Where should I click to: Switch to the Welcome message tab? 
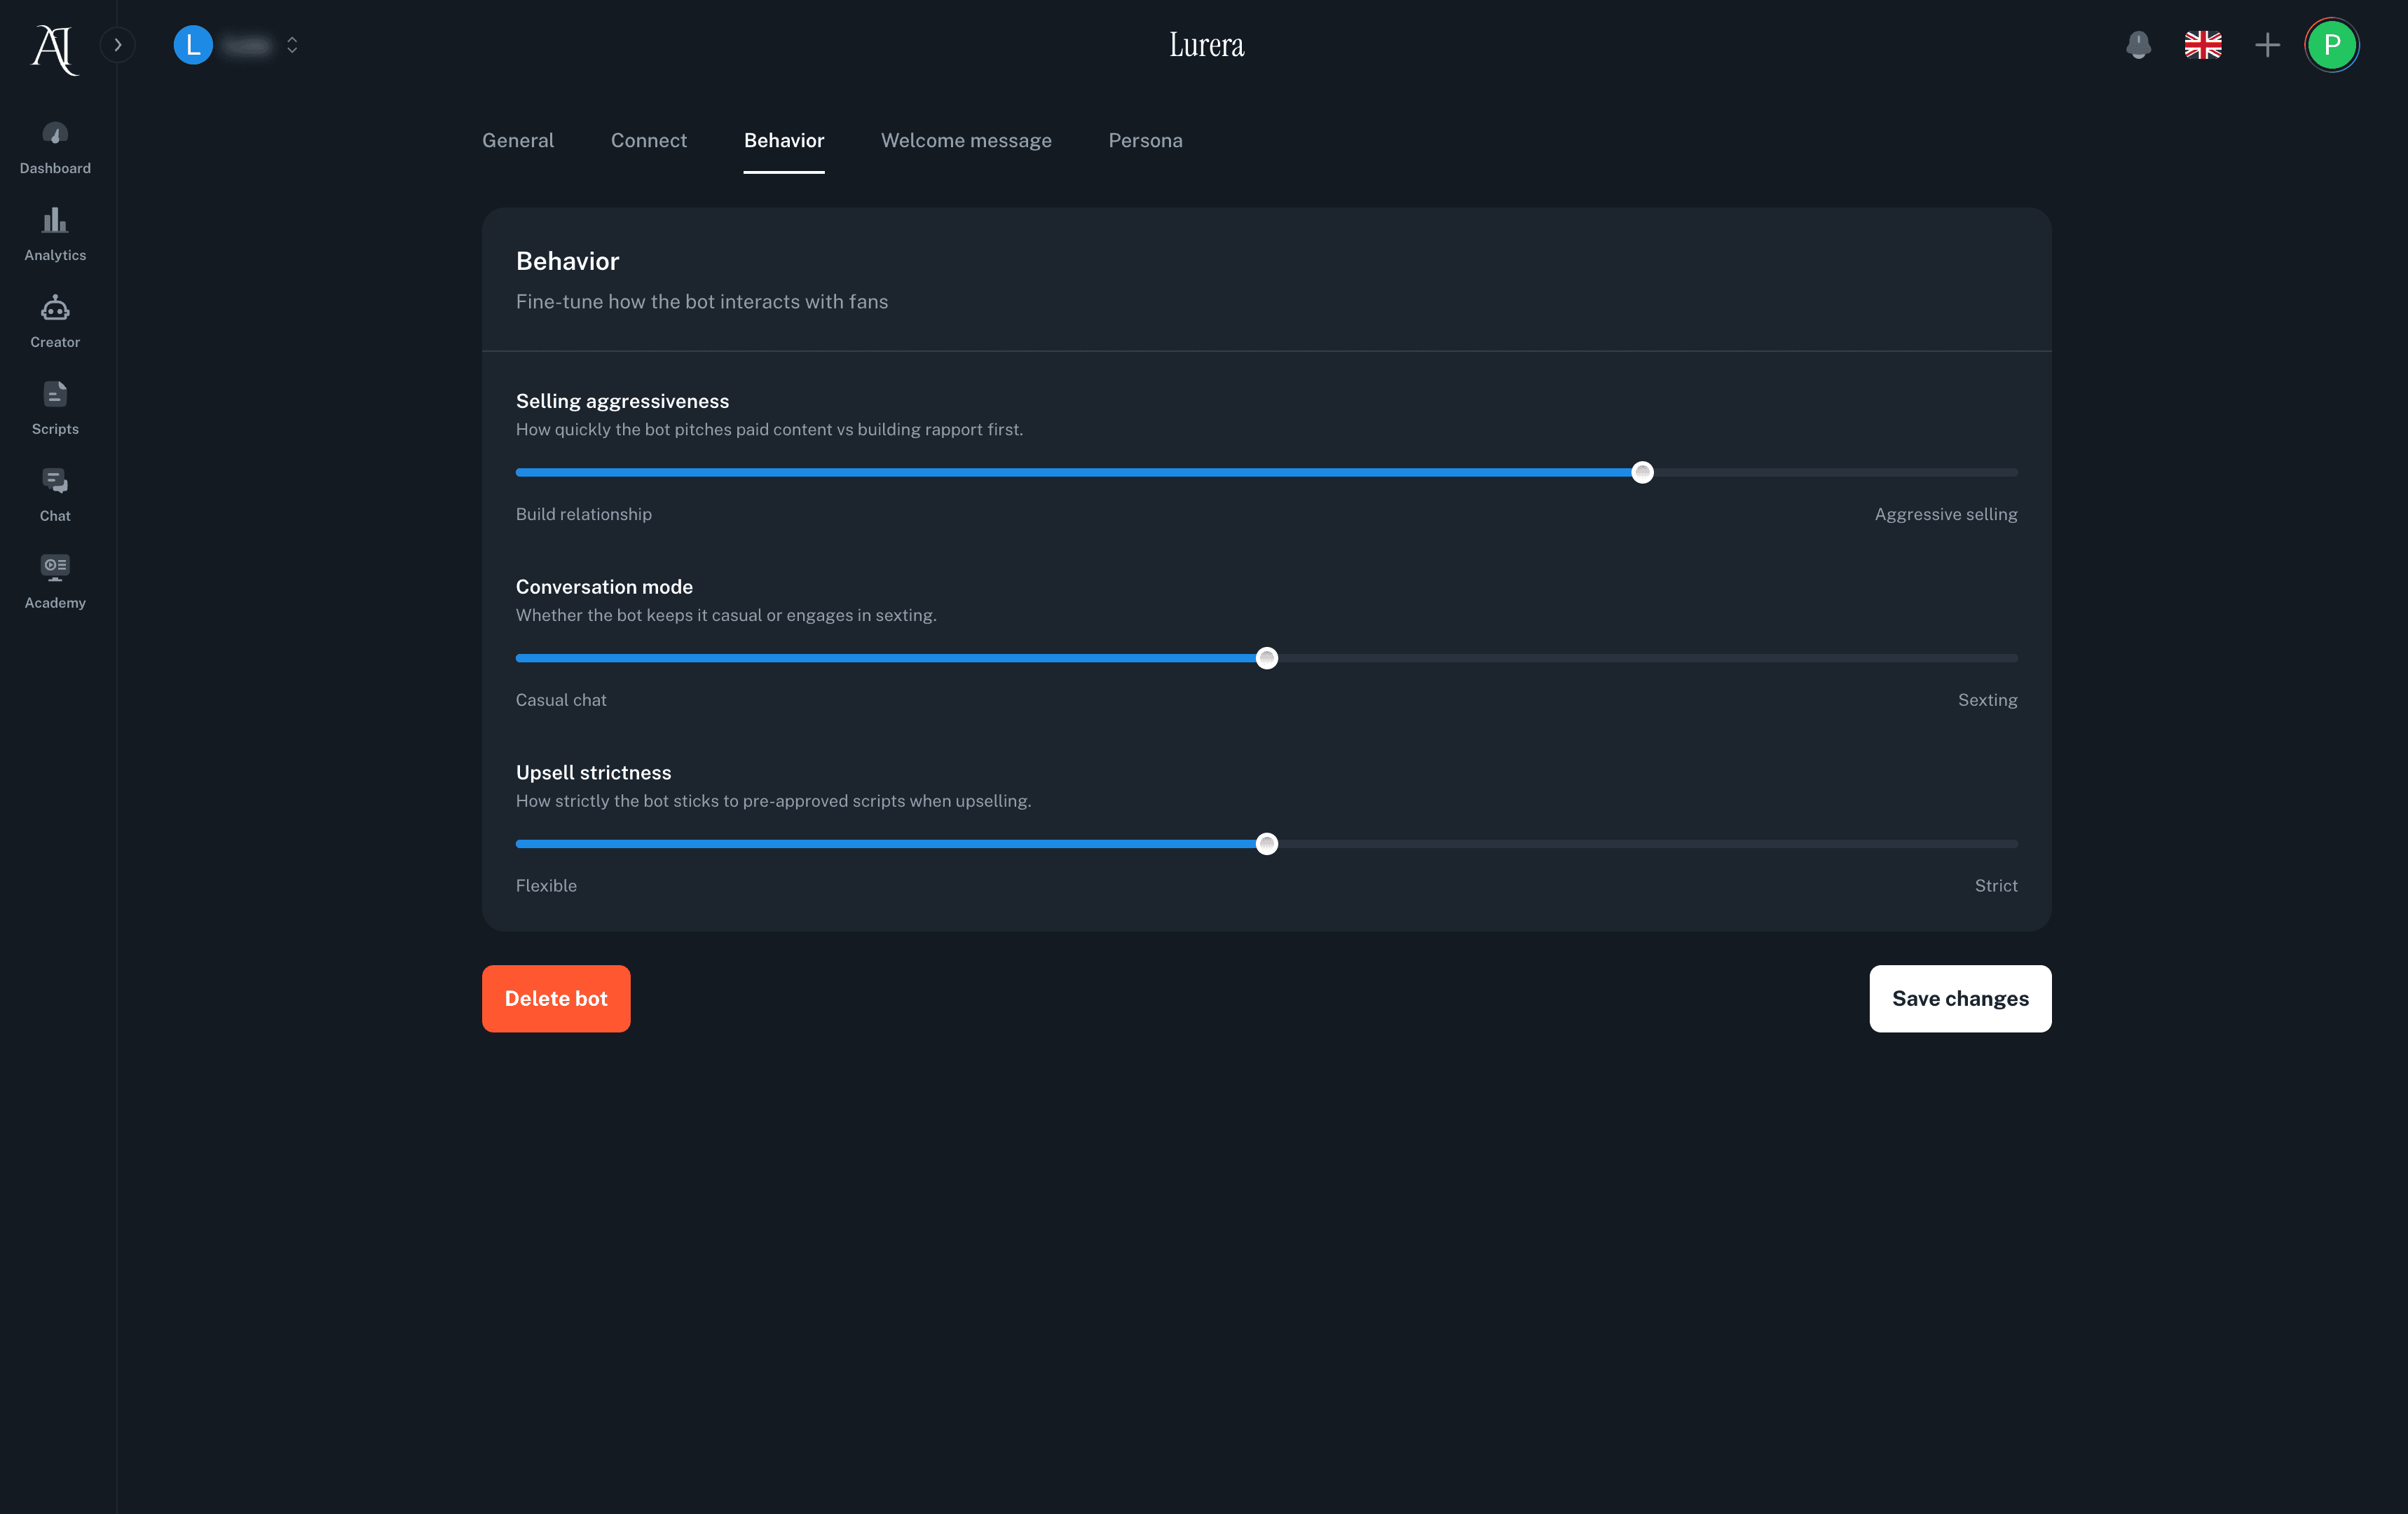tap(965, 140)
